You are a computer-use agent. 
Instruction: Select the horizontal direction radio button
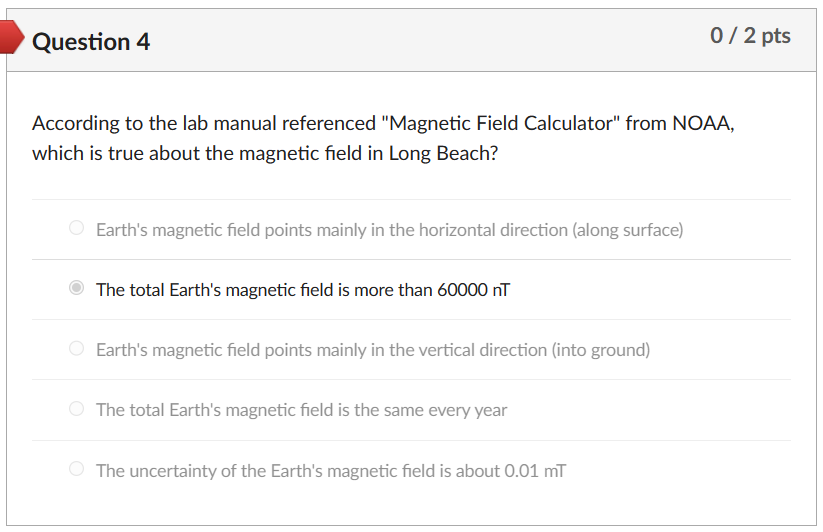pos(77,228)
